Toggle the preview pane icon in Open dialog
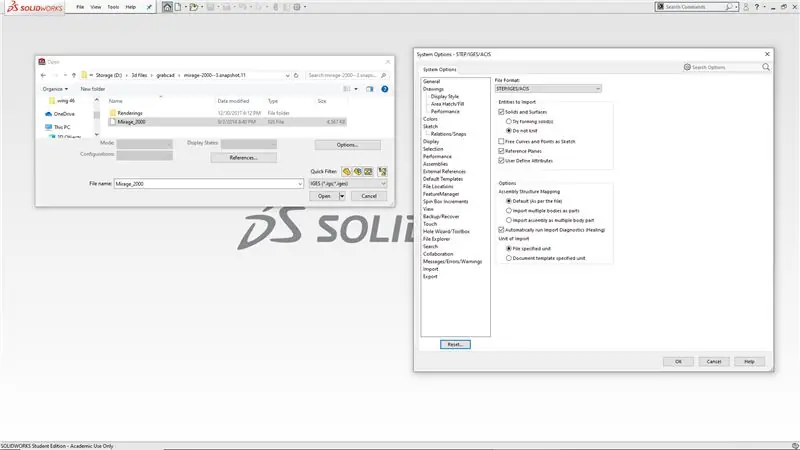Screen dimensions: 800x450 click(369, 89)
